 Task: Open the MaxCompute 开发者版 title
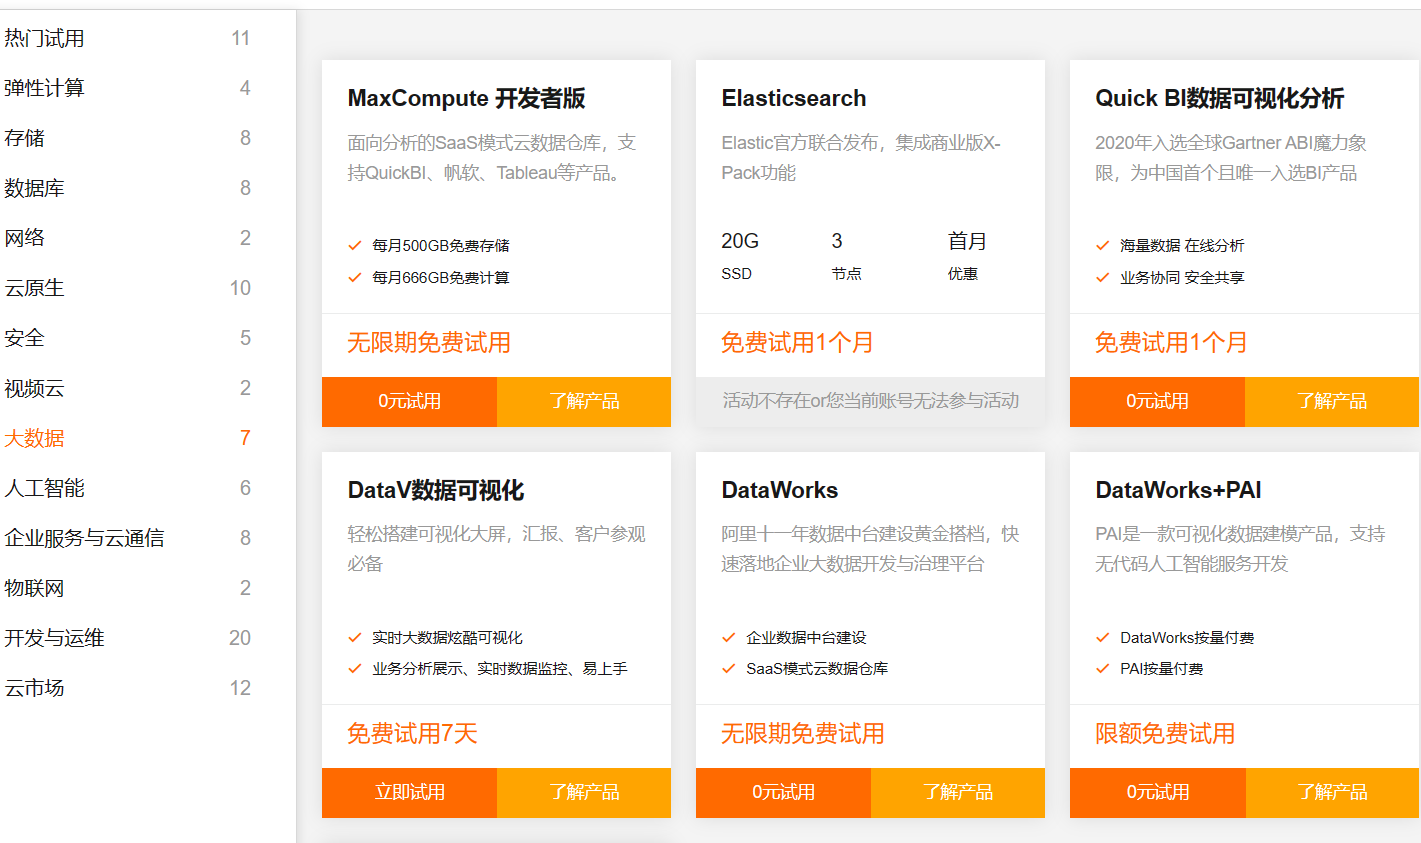click(x=466, y=98)
